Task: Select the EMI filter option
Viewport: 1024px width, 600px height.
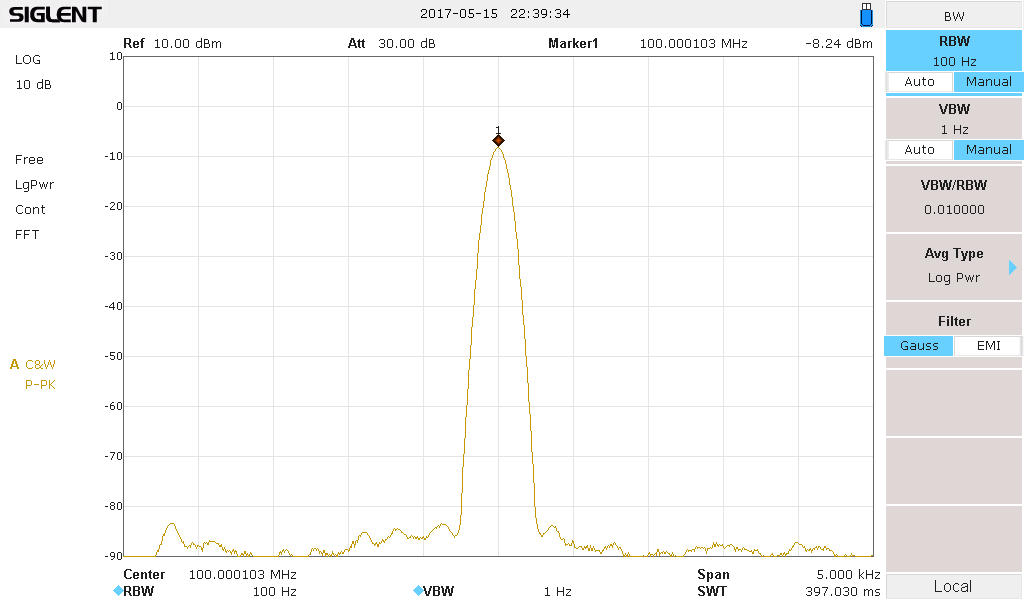Action: [987, 346]
